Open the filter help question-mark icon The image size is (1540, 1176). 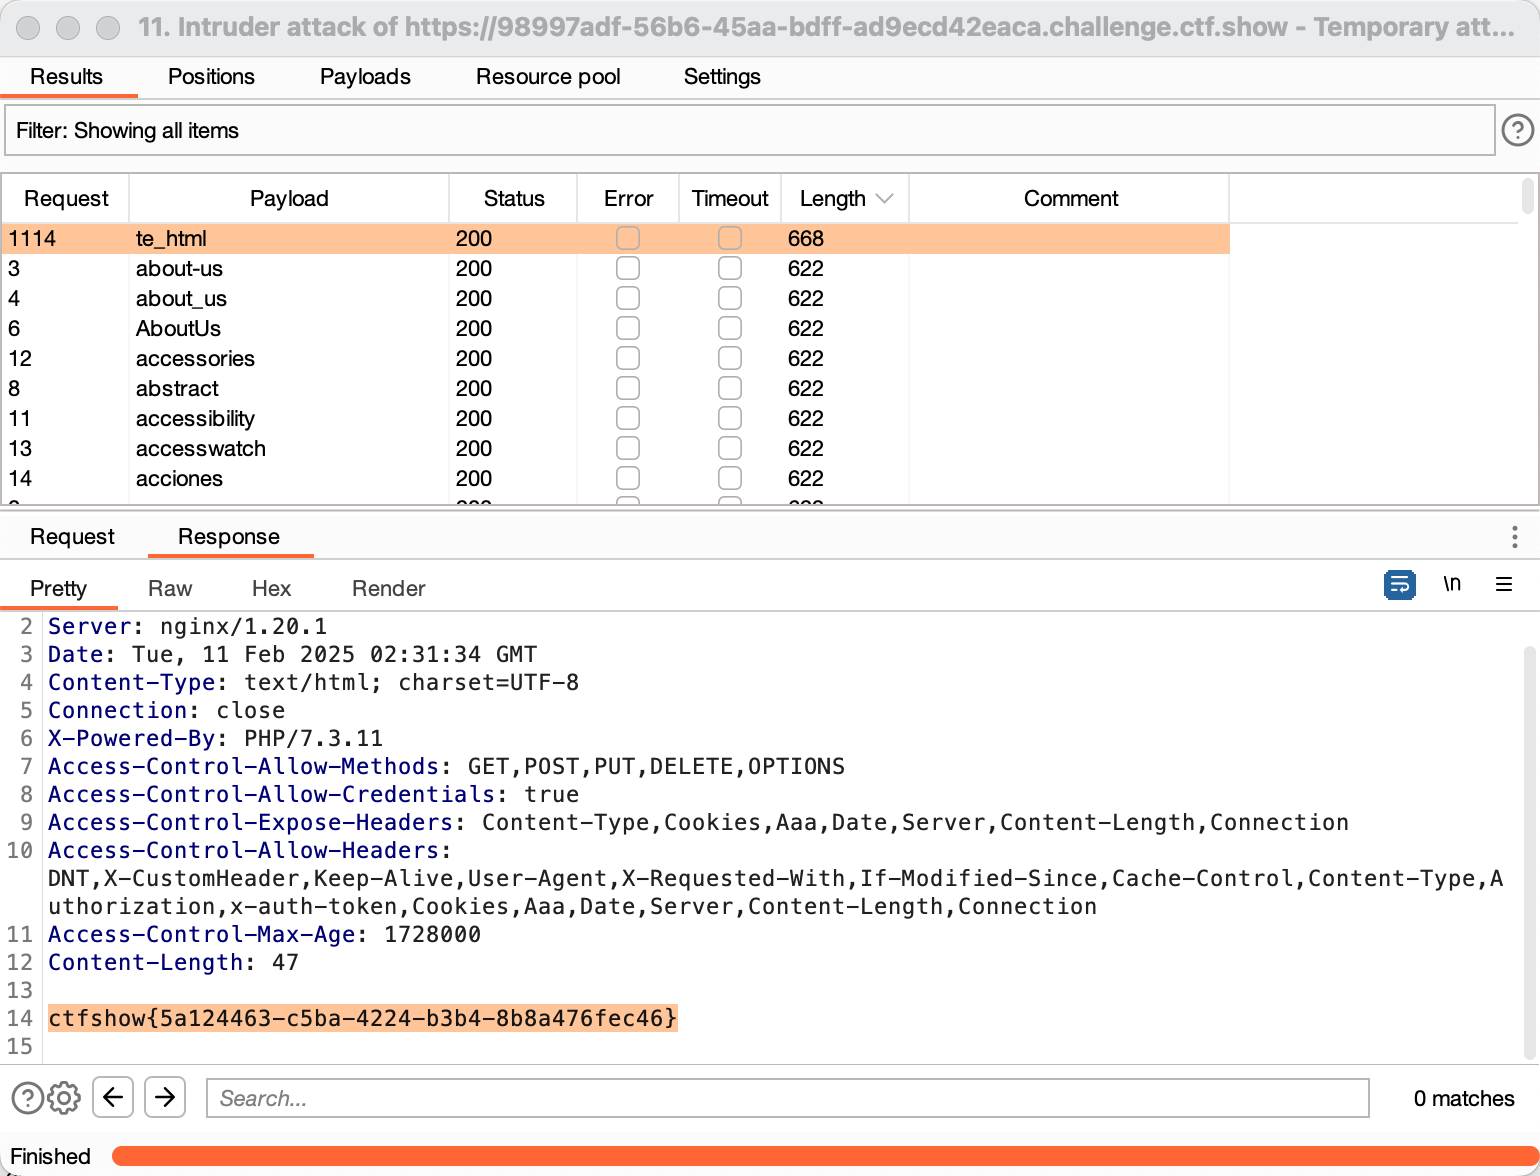[1517, 130]
